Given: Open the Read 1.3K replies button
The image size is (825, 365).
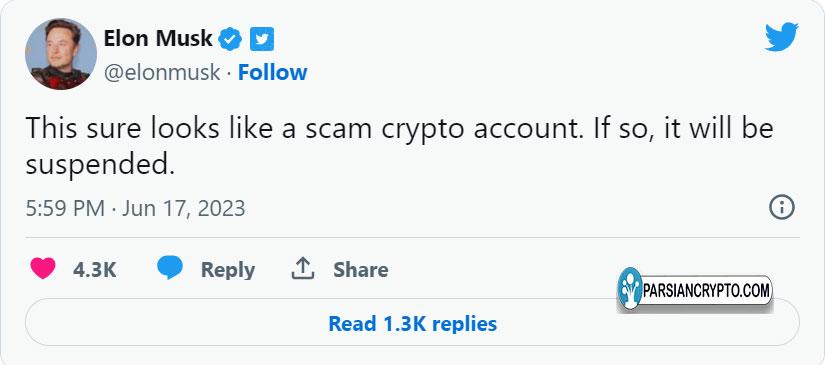Looking at the screenshot, I should pos(412,322).
